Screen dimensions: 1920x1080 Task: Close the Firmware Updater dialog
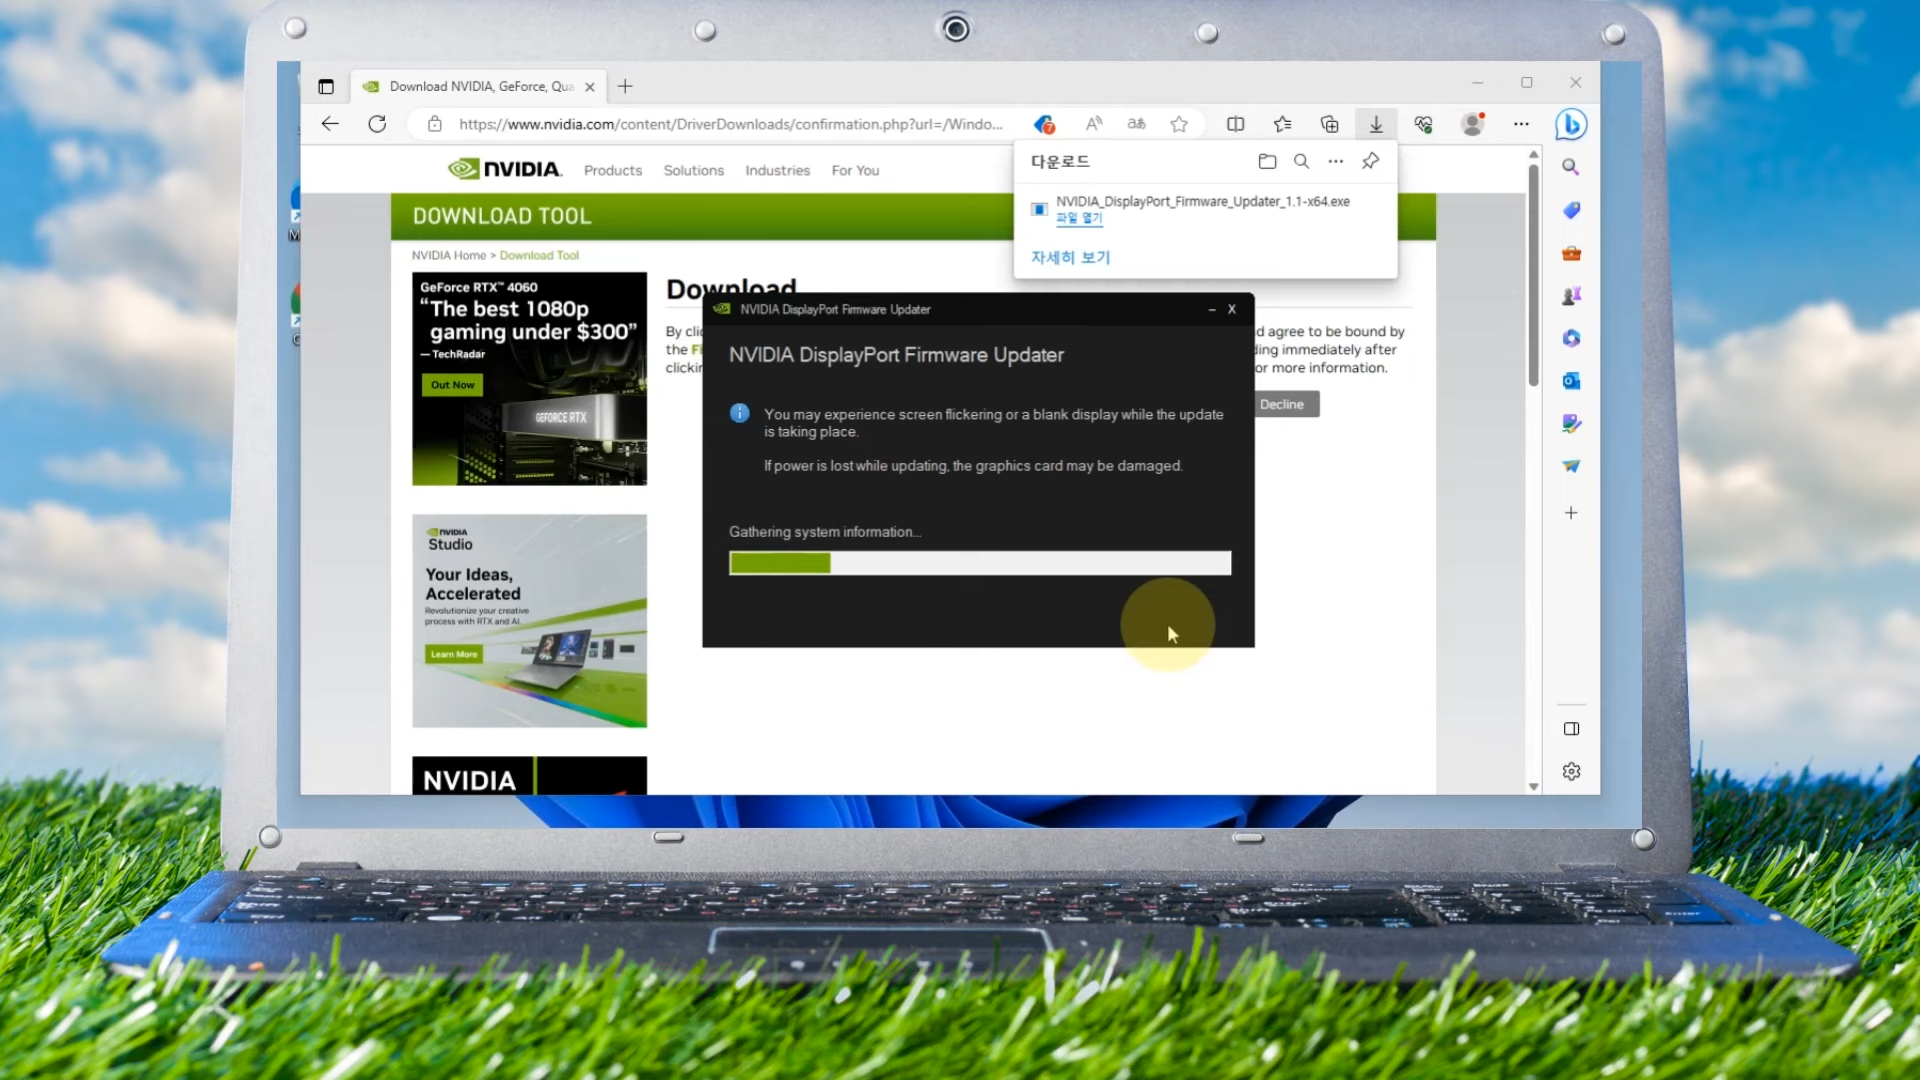point(1232,310)
